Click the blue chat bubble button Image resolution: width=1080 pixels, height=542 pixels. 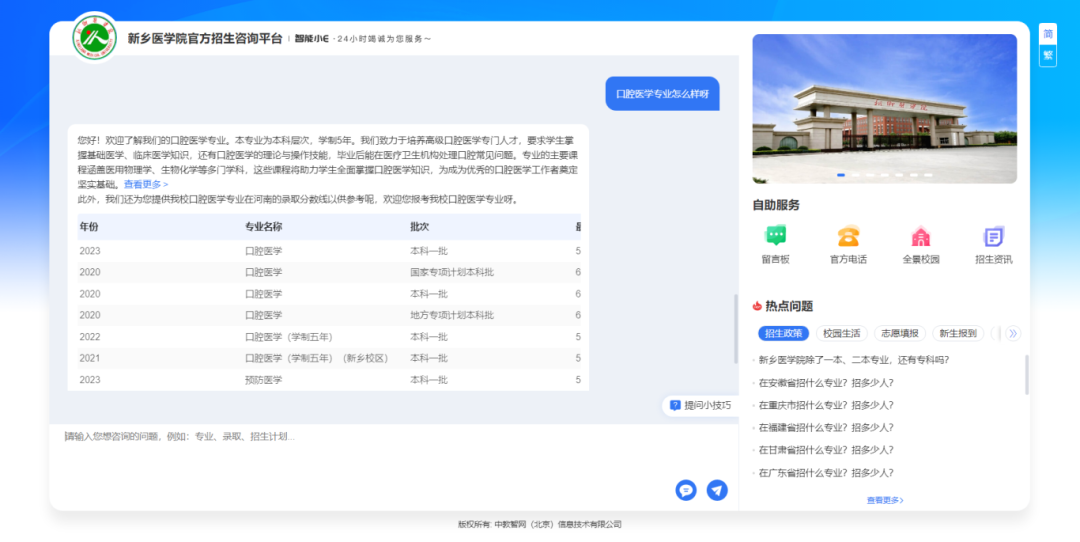coord(685,490)
